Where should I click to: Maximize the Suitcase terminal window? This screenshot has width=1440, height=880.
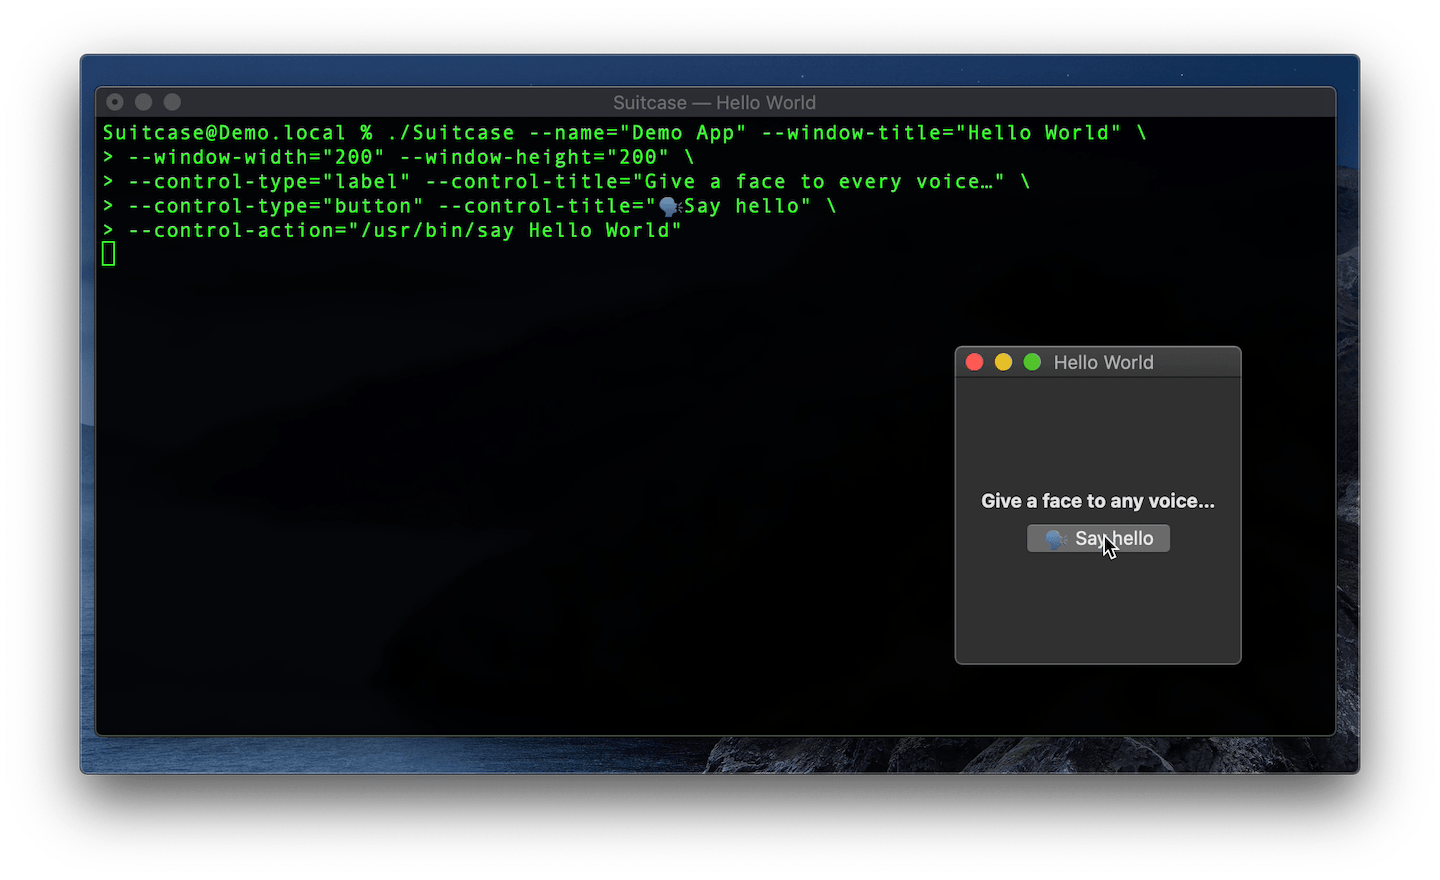[x=172, y=102]
